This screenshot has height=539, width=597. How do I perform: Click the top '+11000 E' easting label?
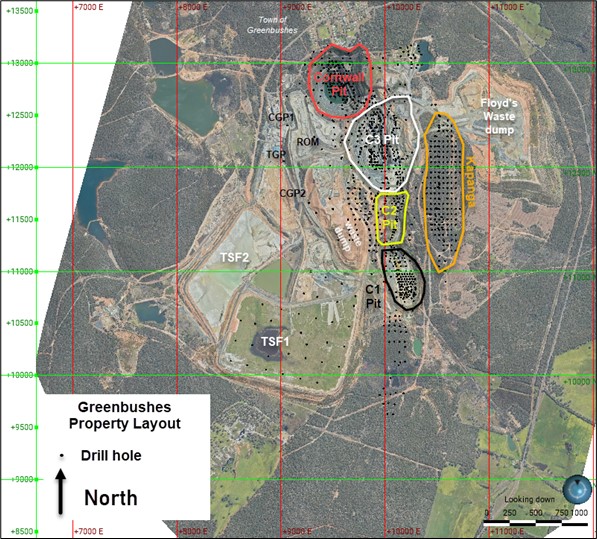(x=508, y=7)
